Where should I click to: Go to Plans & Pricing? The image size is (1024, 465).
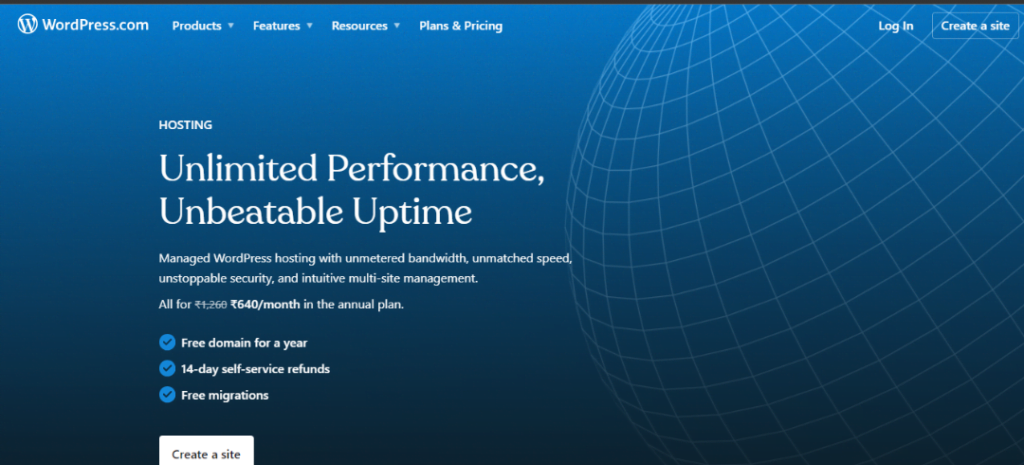pos(460,26)
